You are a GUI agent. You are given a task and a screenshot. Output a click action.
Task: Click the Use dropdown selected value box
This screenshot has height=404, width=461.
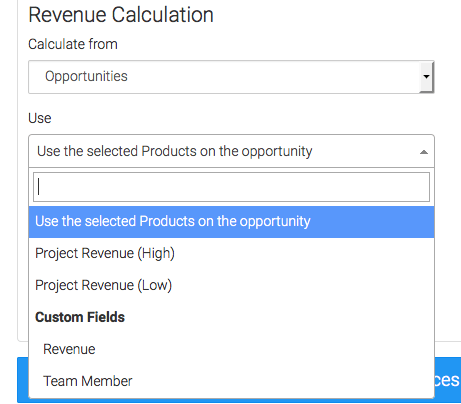tap(231, 151)
